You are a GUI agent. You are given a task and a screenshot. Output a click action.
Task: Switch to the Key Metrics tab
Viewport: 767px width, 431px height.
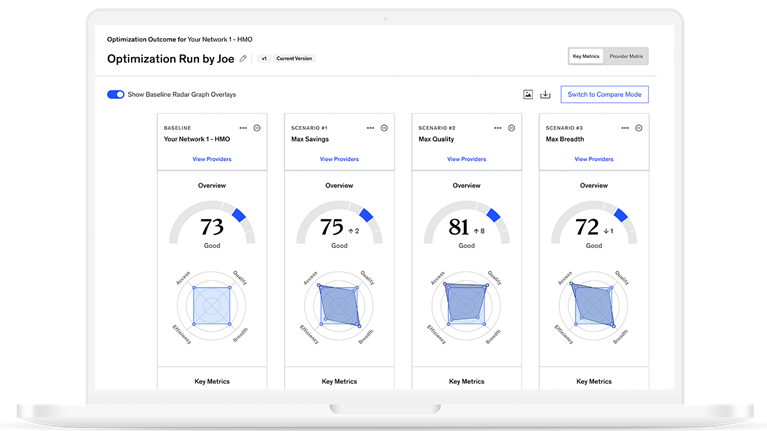[x=586, y=56]
